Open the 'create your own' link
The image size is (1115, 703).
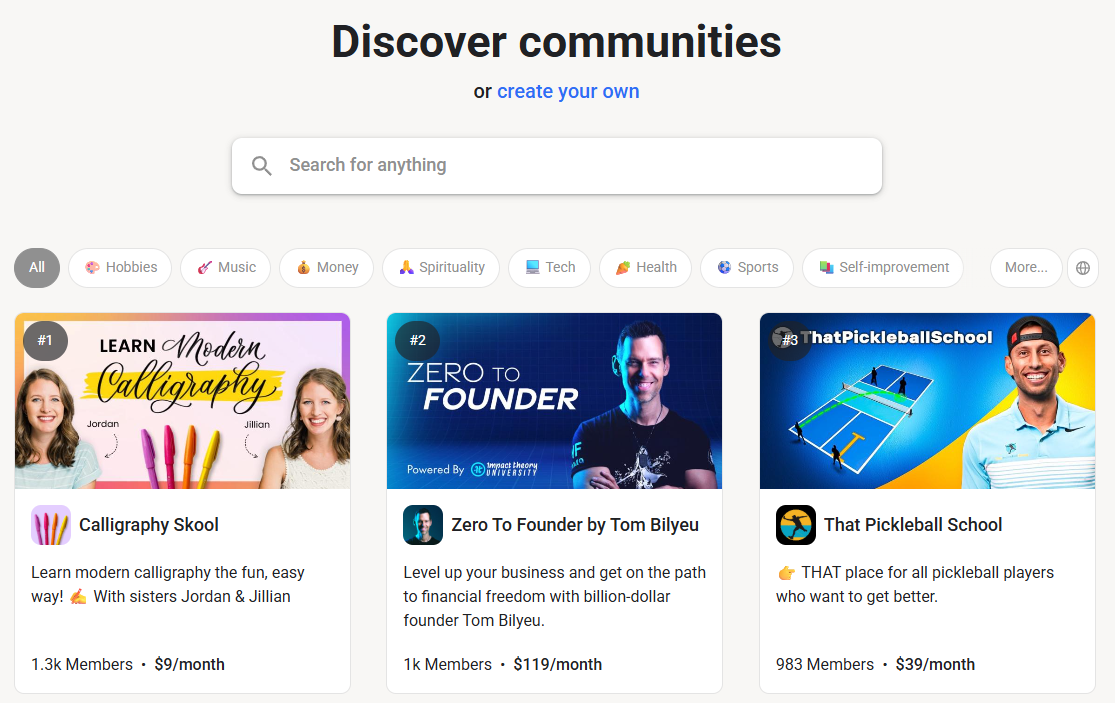pos(568,92)
